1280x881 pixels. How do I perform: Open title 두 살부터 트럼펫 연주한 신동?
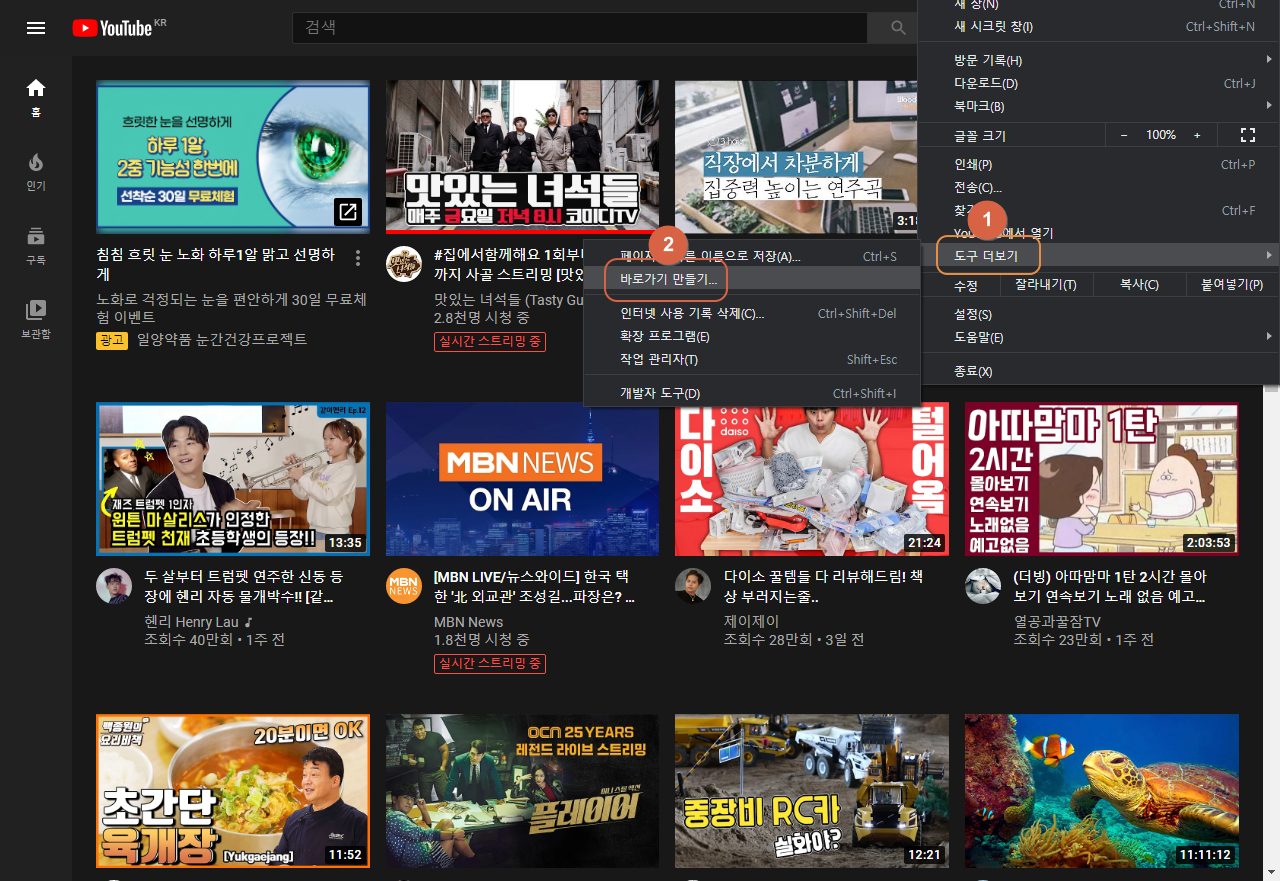244,587
